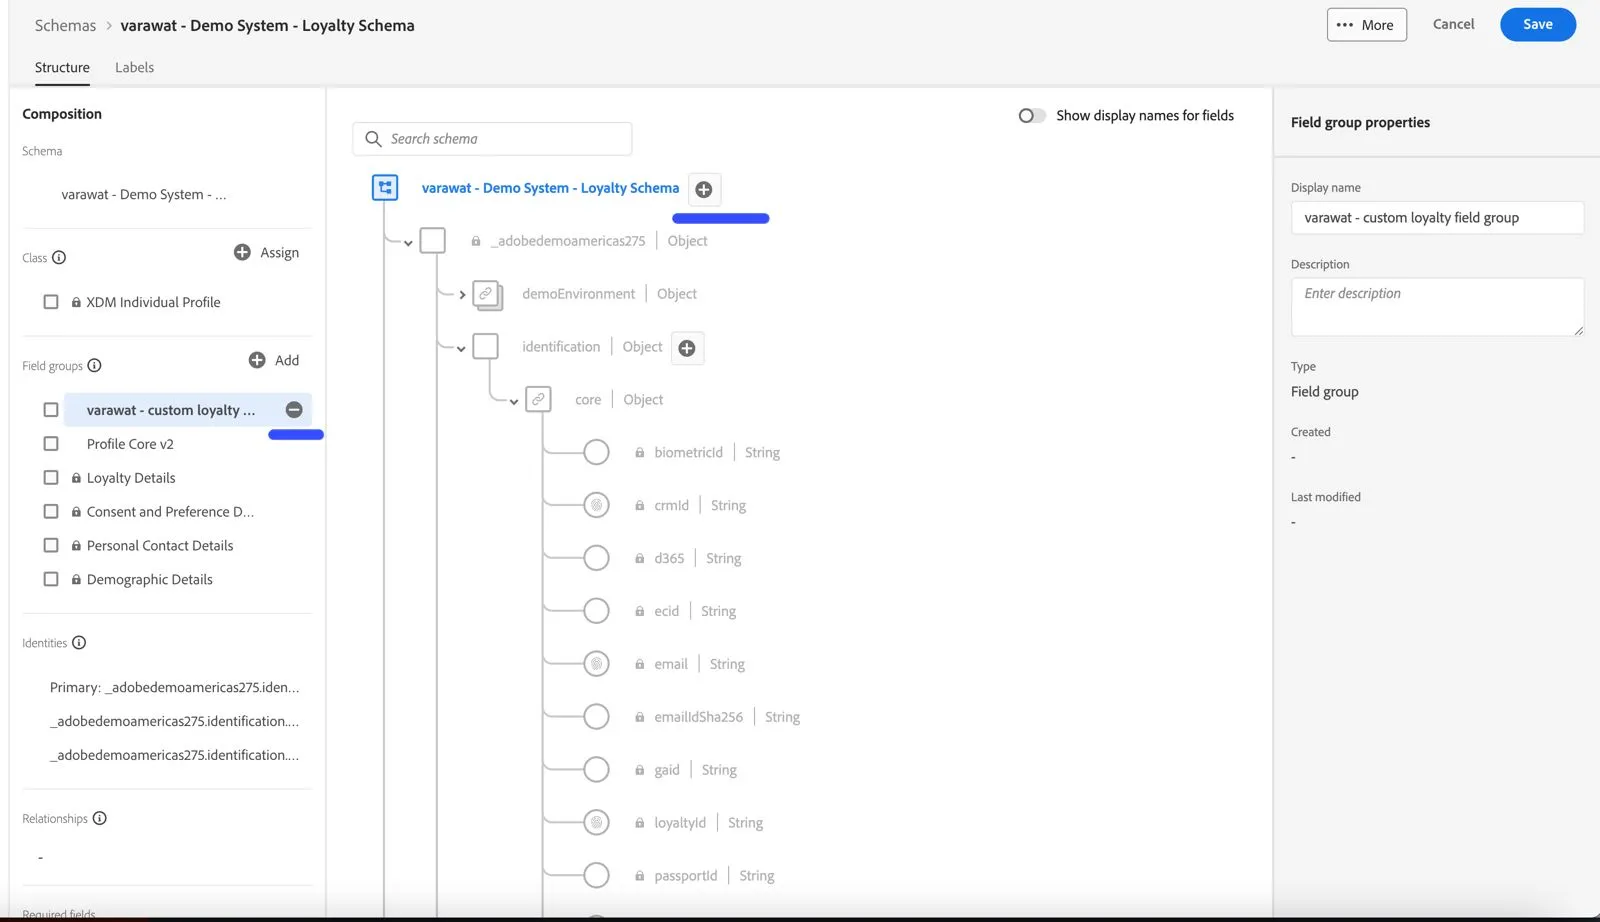Image resolution: width=1600 pixels, height=922 pixels.
Task: Click Cancel button
Action: point(1453,25)
